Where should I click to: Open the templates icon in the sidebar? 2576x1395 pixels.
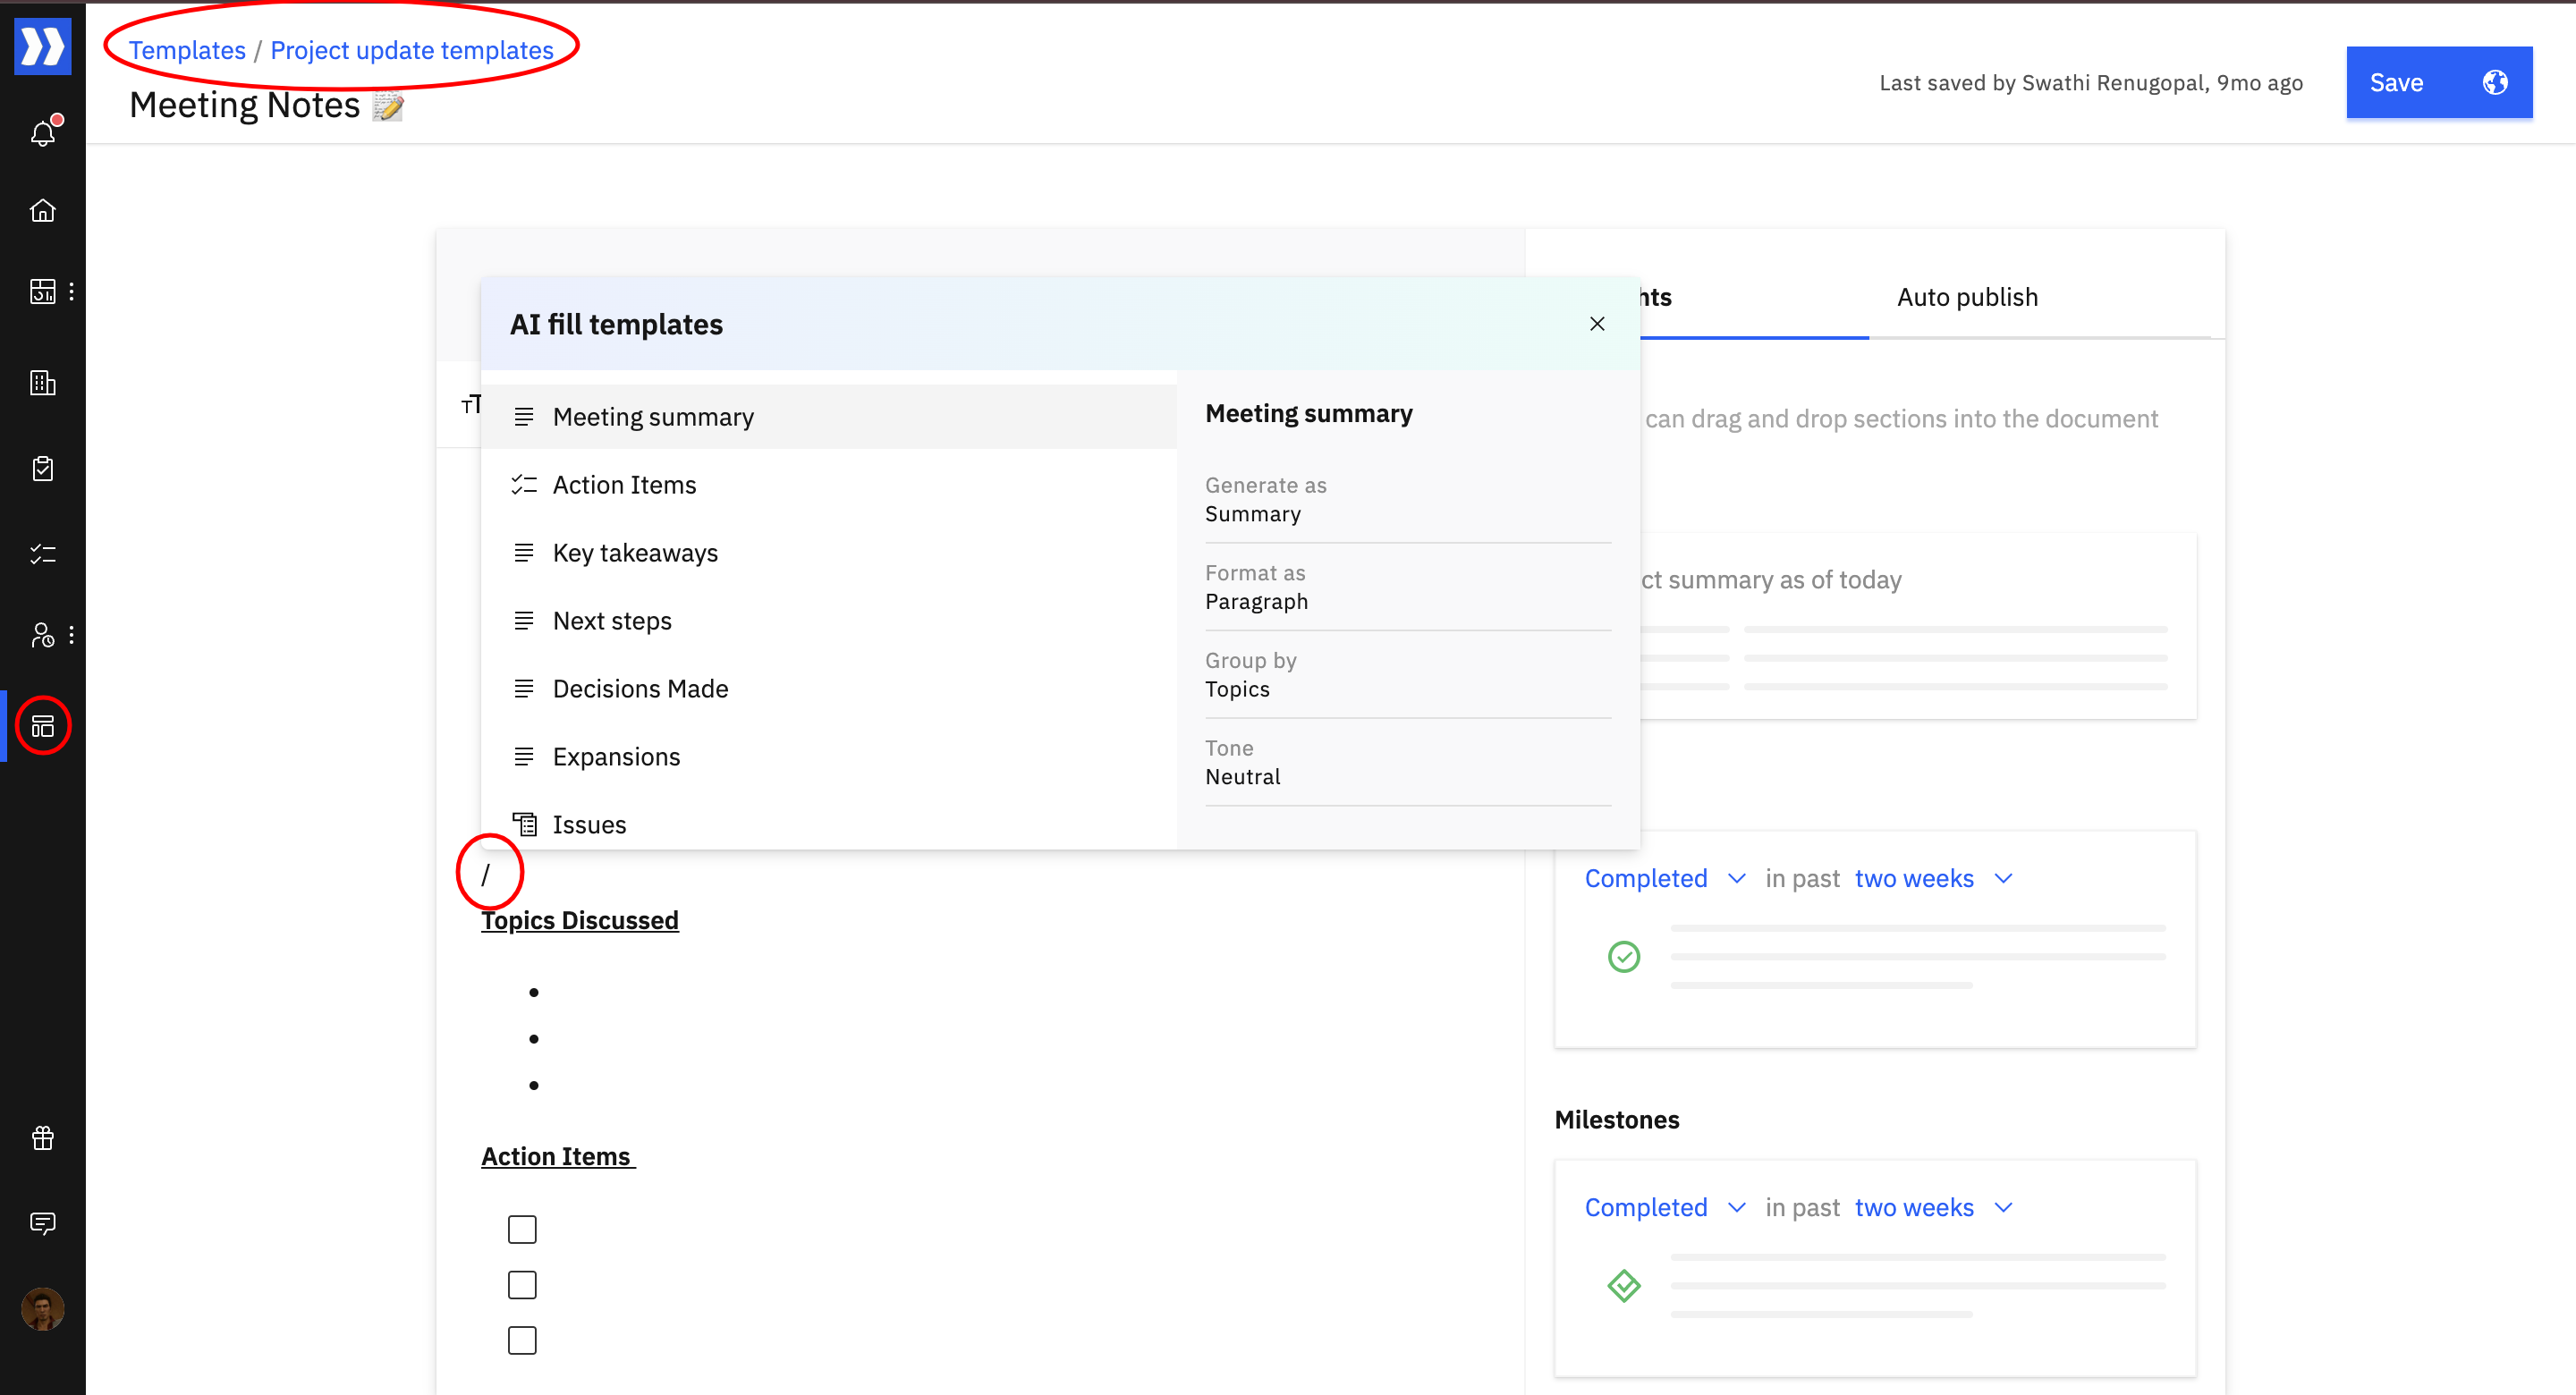[42, 726]
